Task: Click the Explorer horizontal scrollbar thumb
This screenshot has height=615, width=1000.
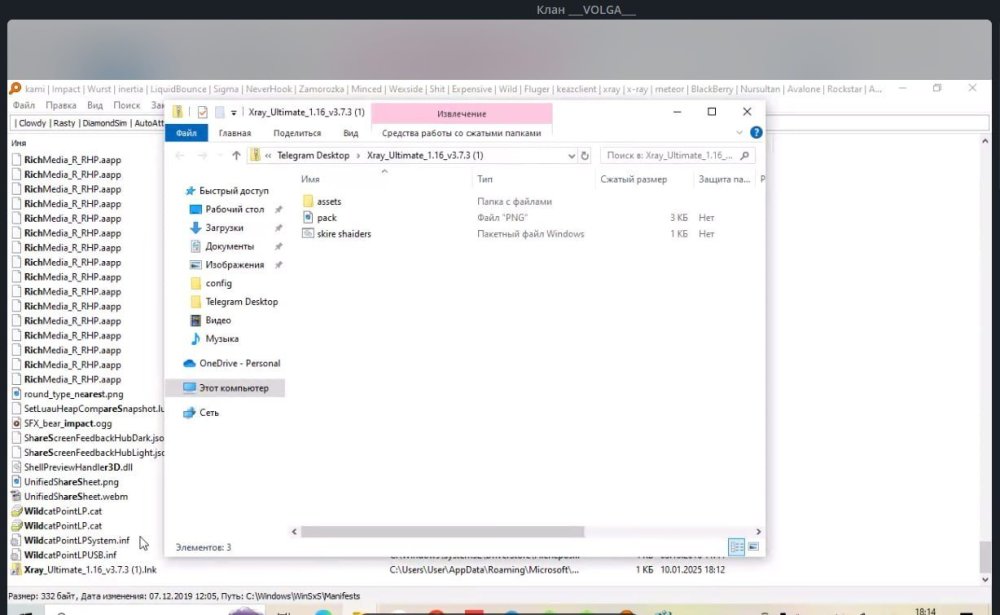Action: (x=442, y=531)
